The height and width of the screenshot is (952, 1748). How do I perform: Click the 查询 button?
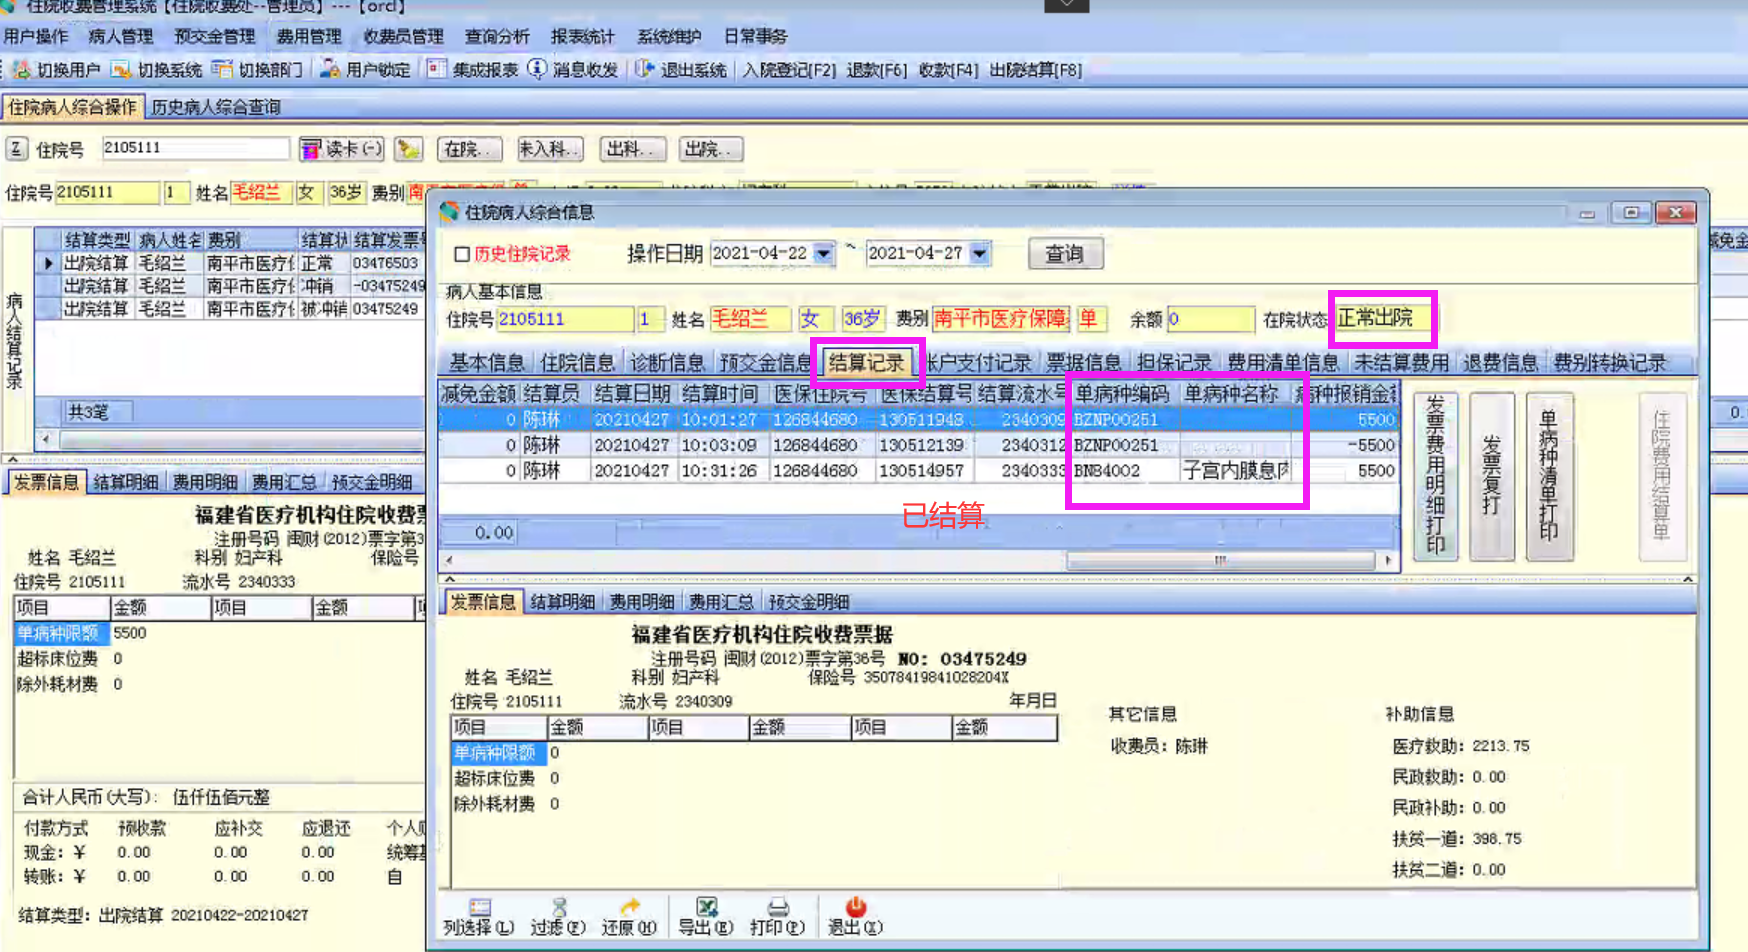click(1065, 254)
